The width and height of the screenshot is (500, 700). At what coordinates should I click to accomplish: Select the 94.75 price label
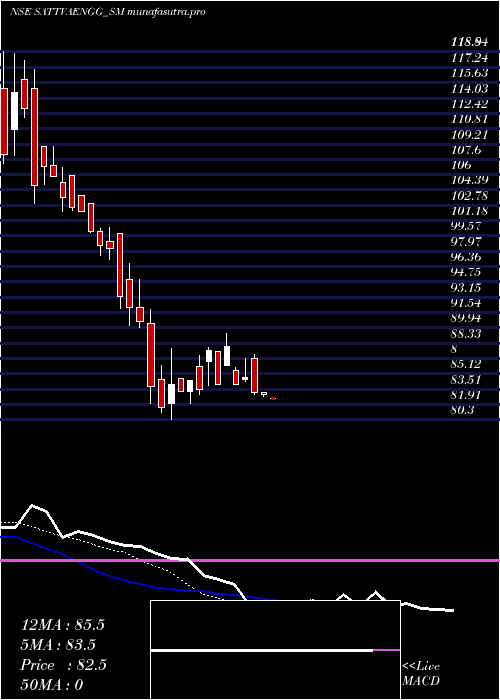coord(466,272)
